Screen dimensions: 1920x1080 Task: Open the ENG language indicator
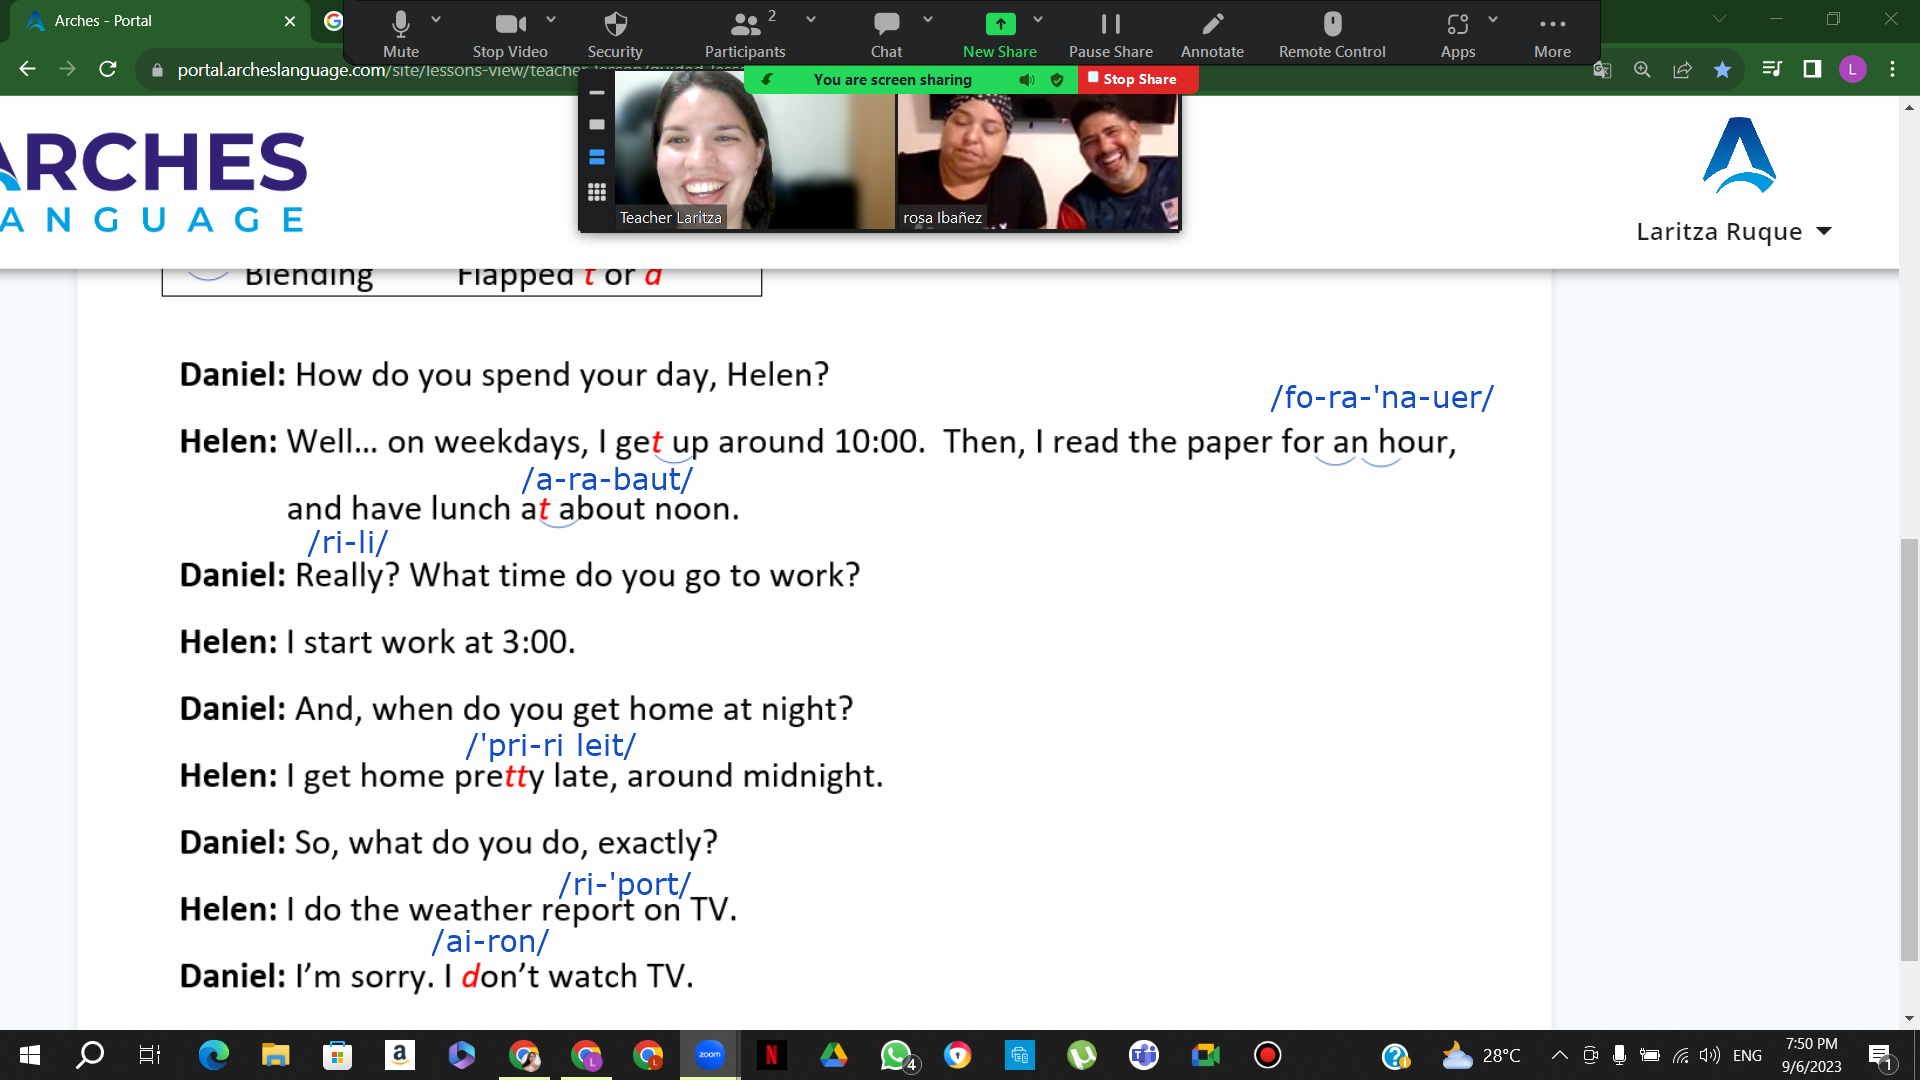click(1747, 1055)
